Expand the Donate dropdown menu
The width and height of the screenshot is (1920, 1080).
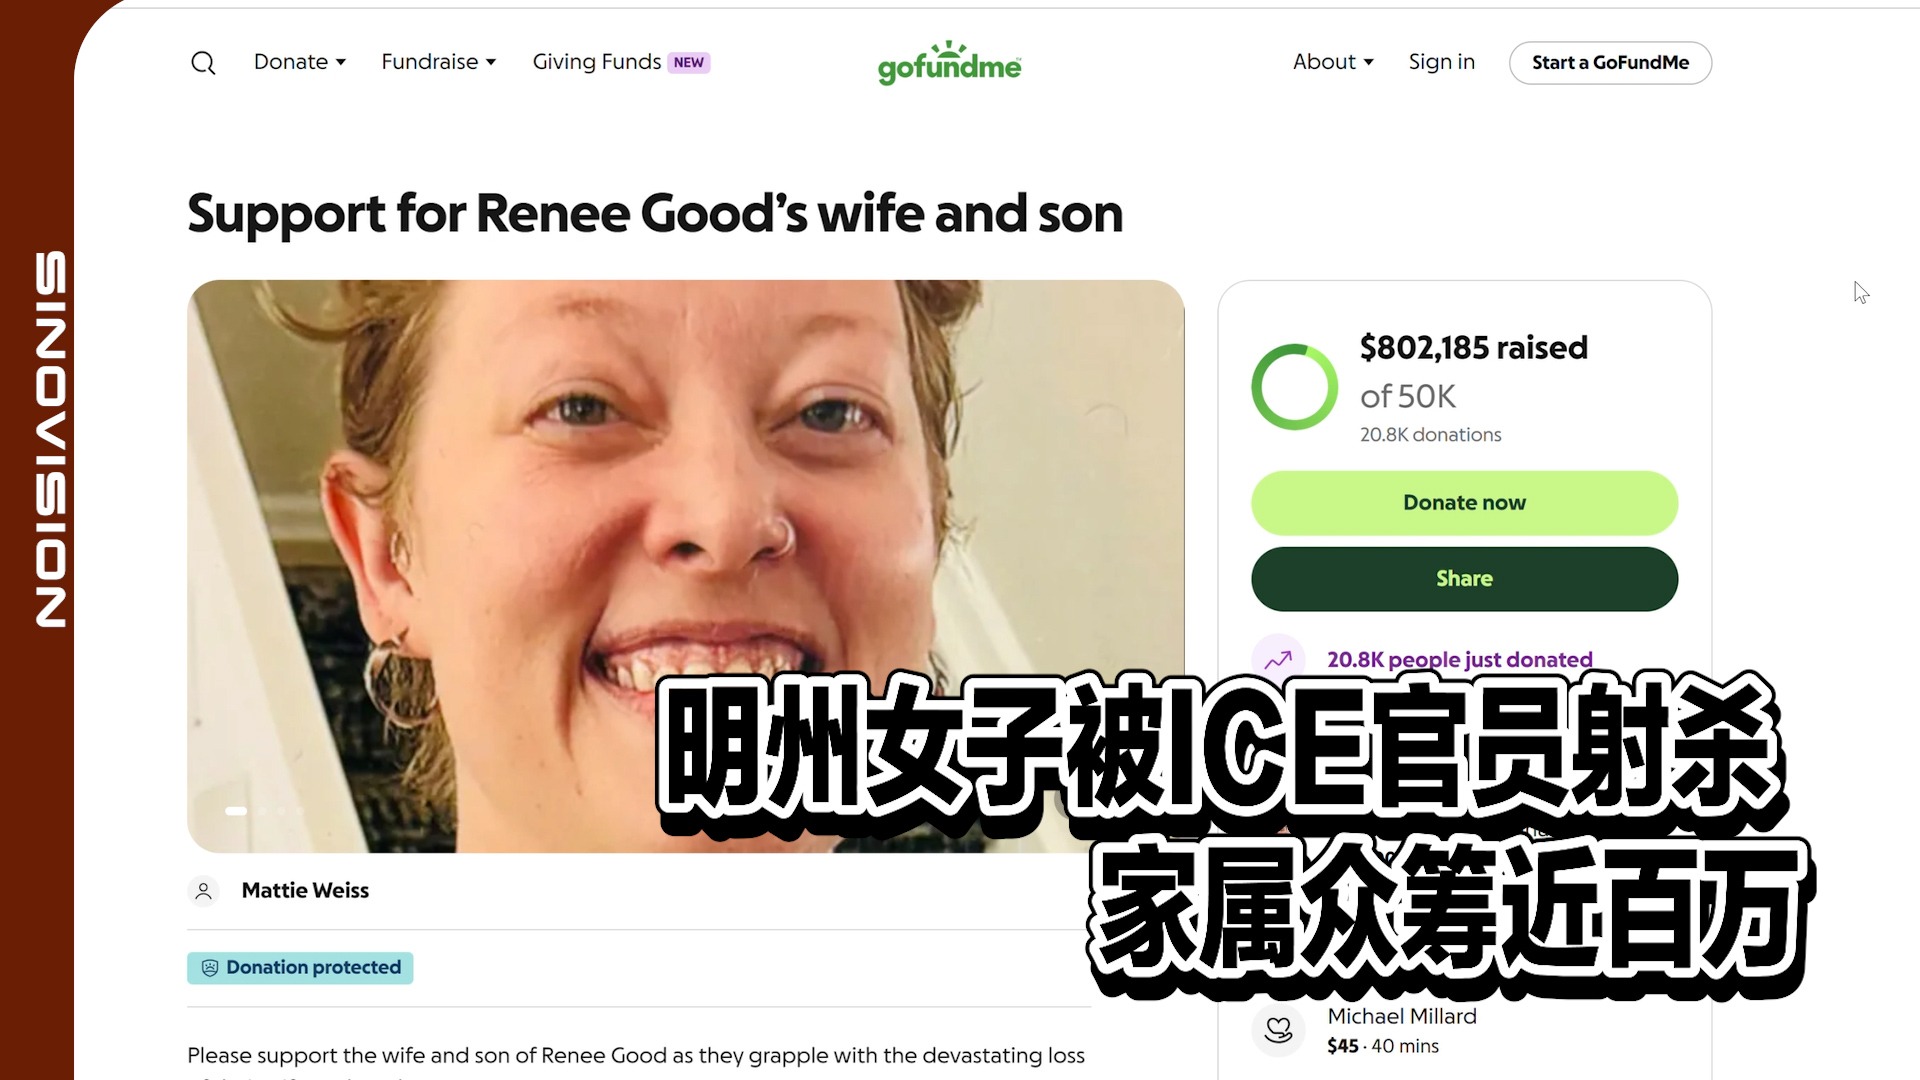point(300,62)
